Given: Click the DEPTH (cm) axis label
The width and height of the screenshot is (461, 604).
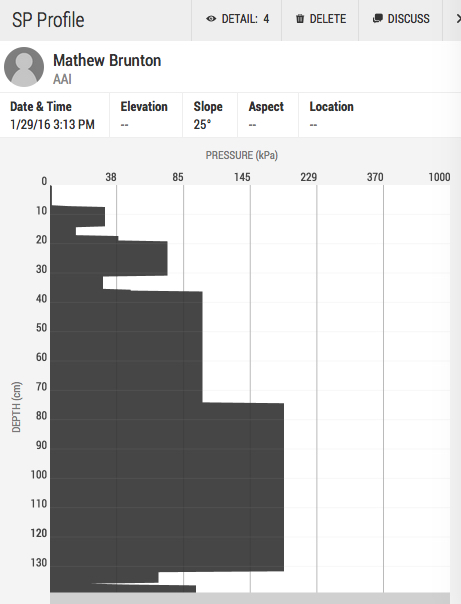Looking at the screenshot, I should (16, 407).
